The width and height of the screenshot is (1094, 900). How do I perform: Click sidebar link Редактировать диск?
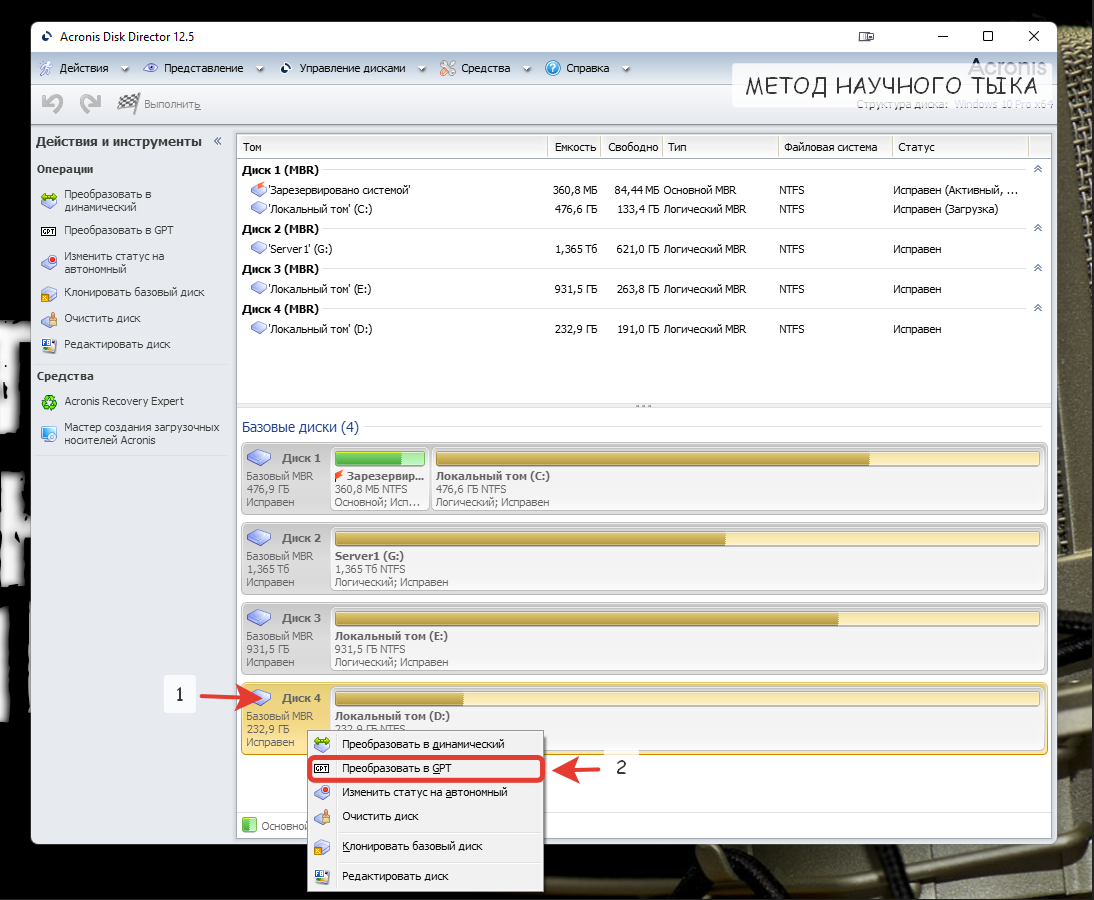pyautogui.click(x=117, y=344)
